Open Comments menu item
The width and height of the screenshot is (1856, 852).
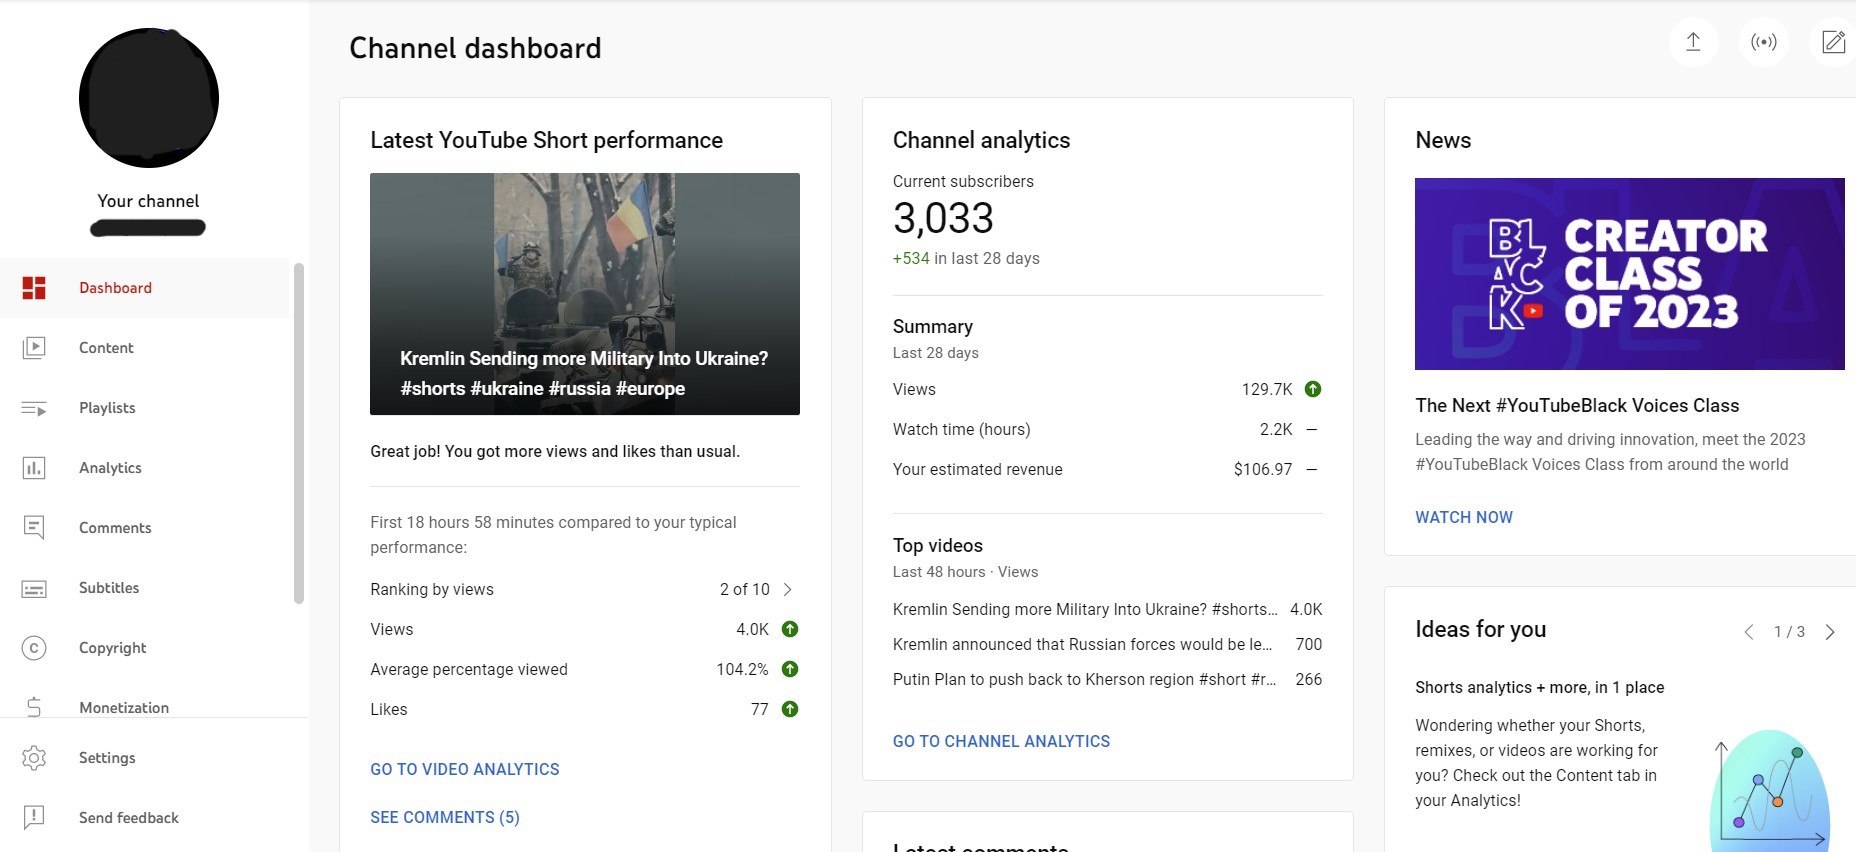click(145, 528)
